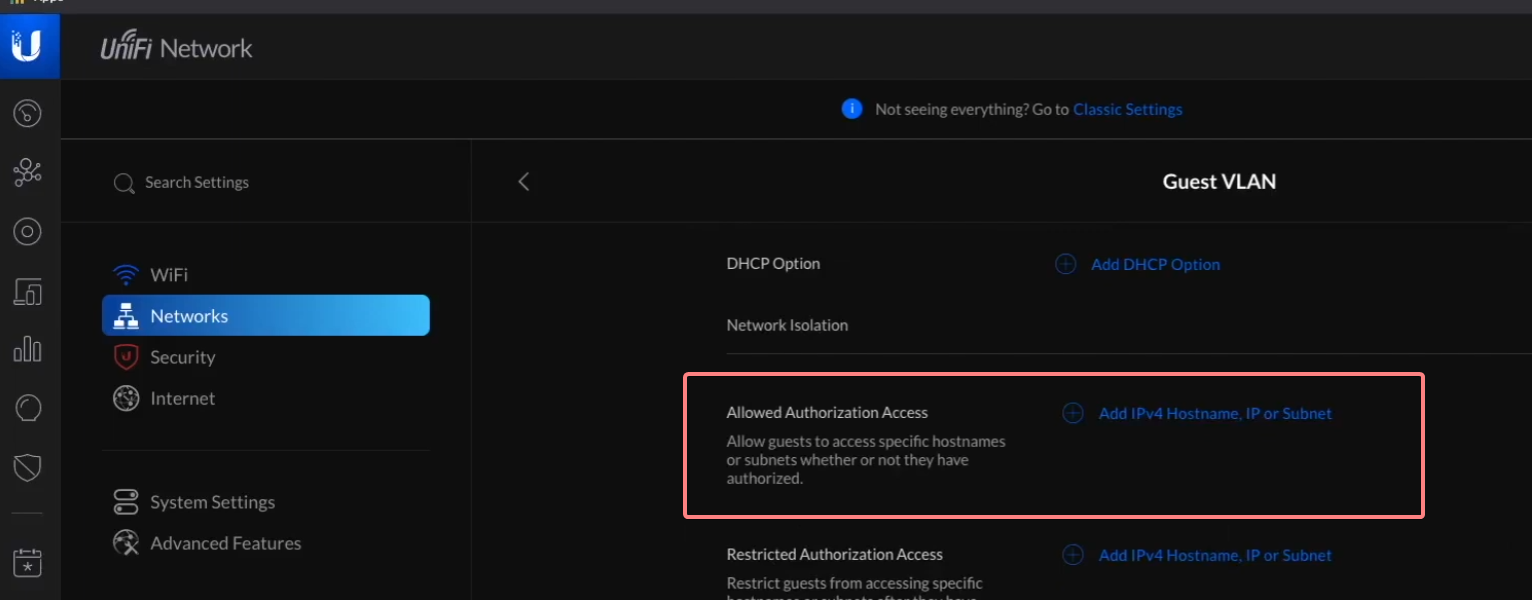Open the Topology icon in sidebar
Image resolution: width=1532 pixels, height=600 pixels.
point(27,173)
